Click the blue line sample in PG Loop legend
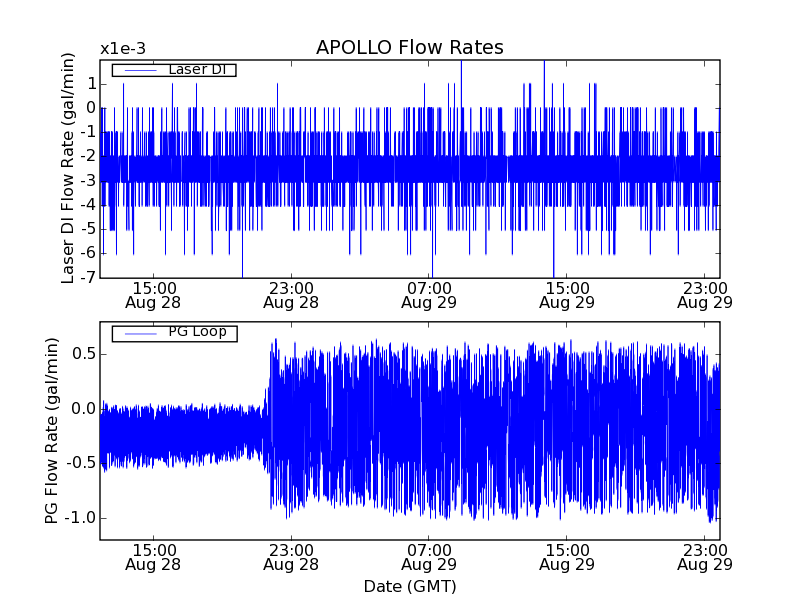800x600 pixels. tap(140, 333)
